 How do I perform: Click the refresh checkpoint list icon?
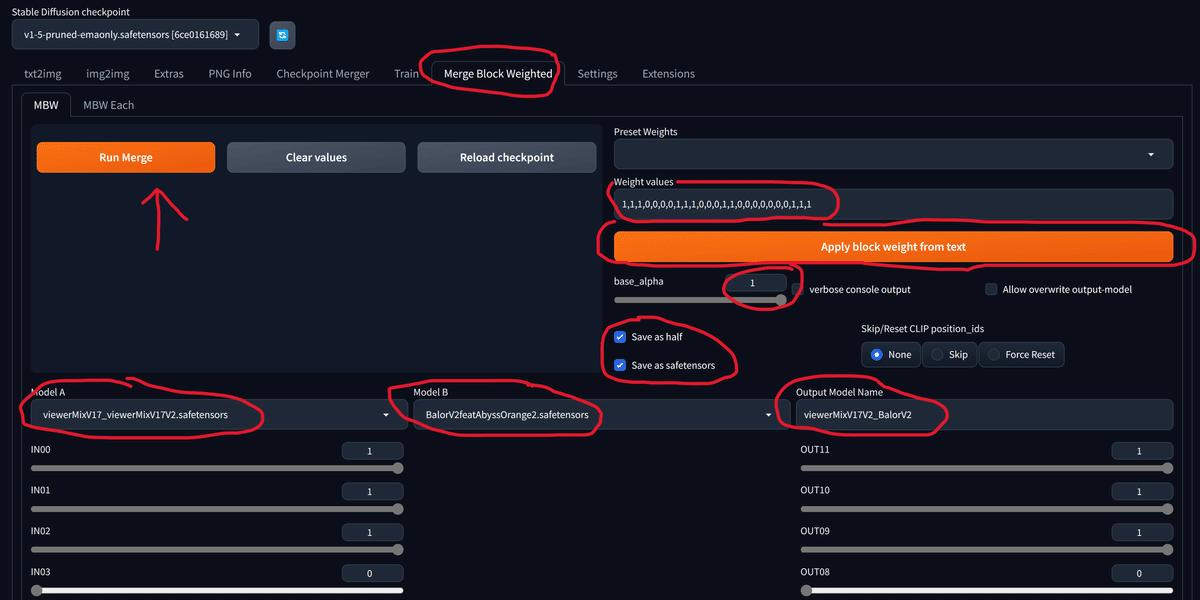(x=282, y=35)
